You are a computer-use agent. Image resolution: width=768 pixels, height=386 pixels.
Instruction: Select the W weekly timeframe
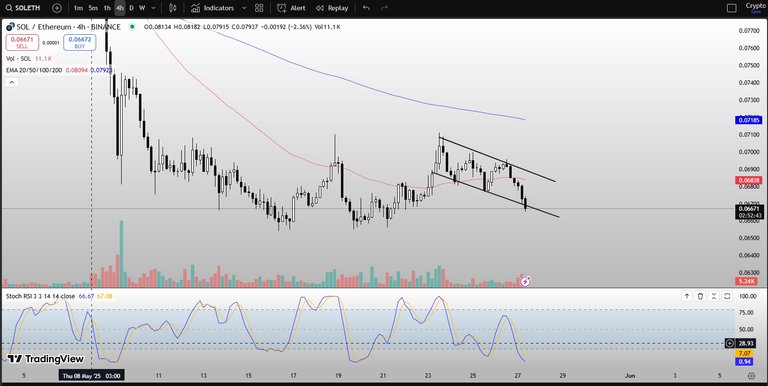coord(142,8)
